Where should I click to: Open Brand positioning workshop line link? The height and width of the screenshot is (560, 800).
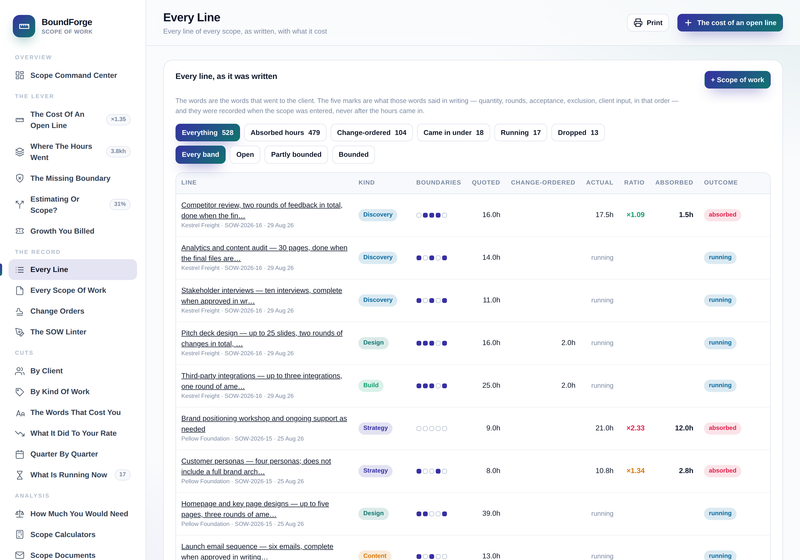tap(264, 424)
